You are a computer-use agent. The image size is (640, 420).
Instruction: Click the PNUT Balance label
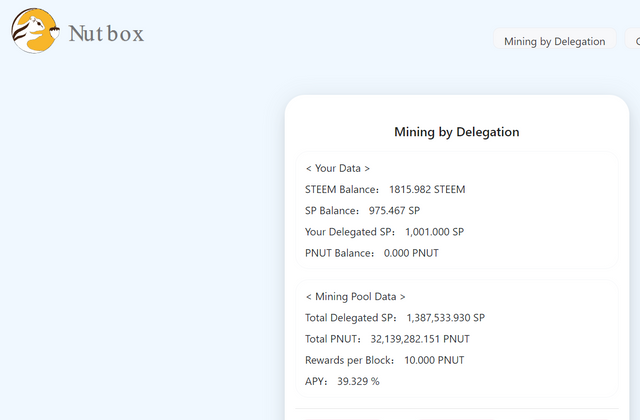[339, 253]
